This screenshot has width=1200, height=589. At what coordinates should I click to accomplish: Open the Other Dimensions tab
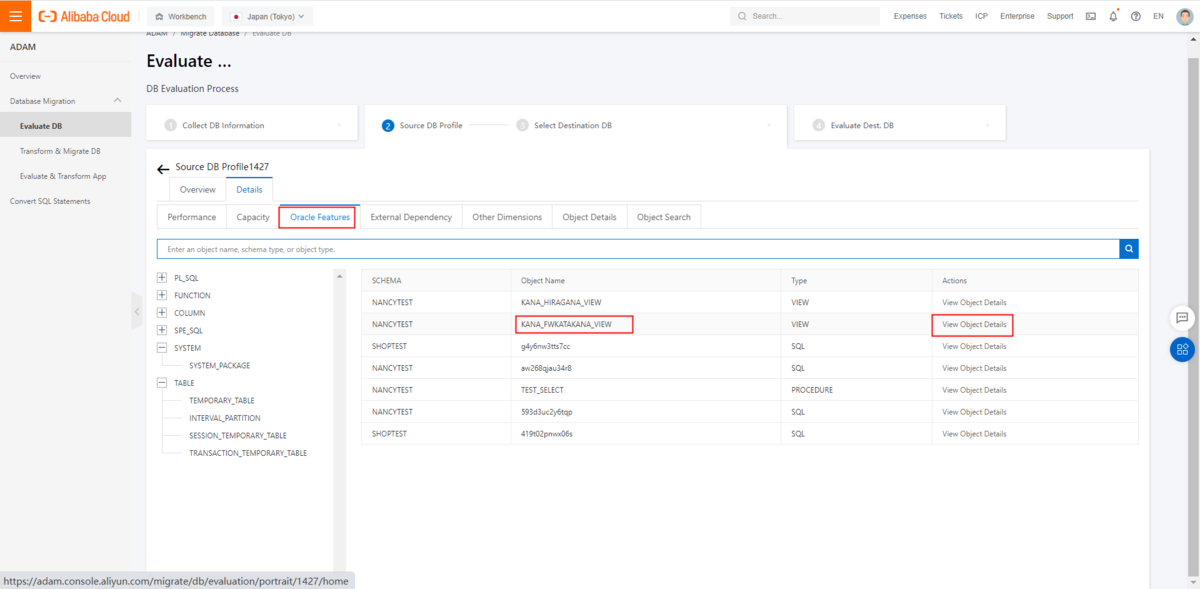pos(507,217)
